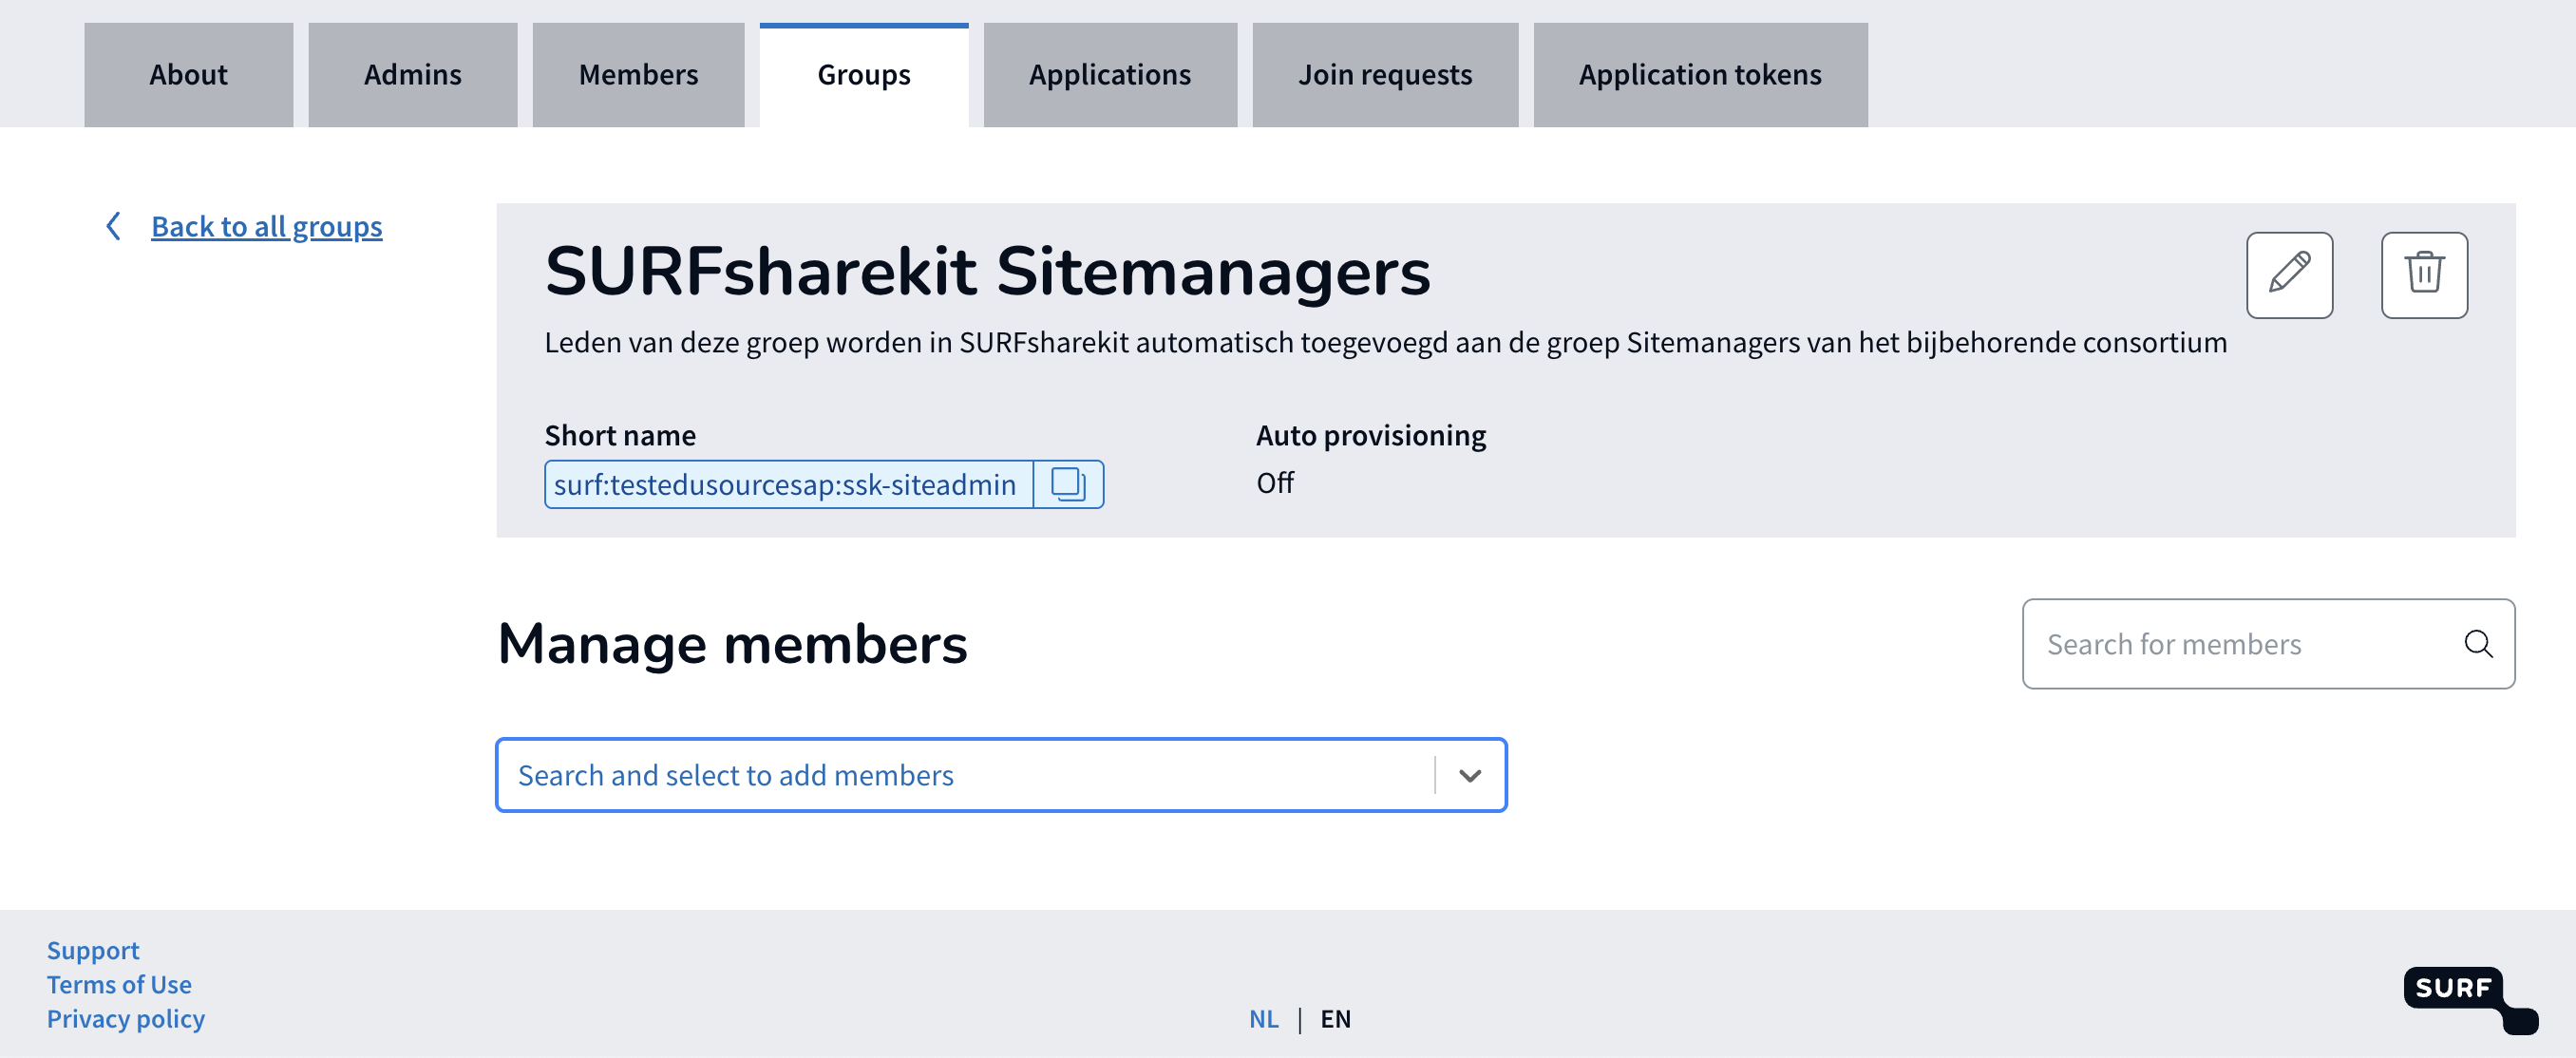Open the Terms of Use link
The height and width of the screenshot is (1058, 2576).
coord(119,984)
